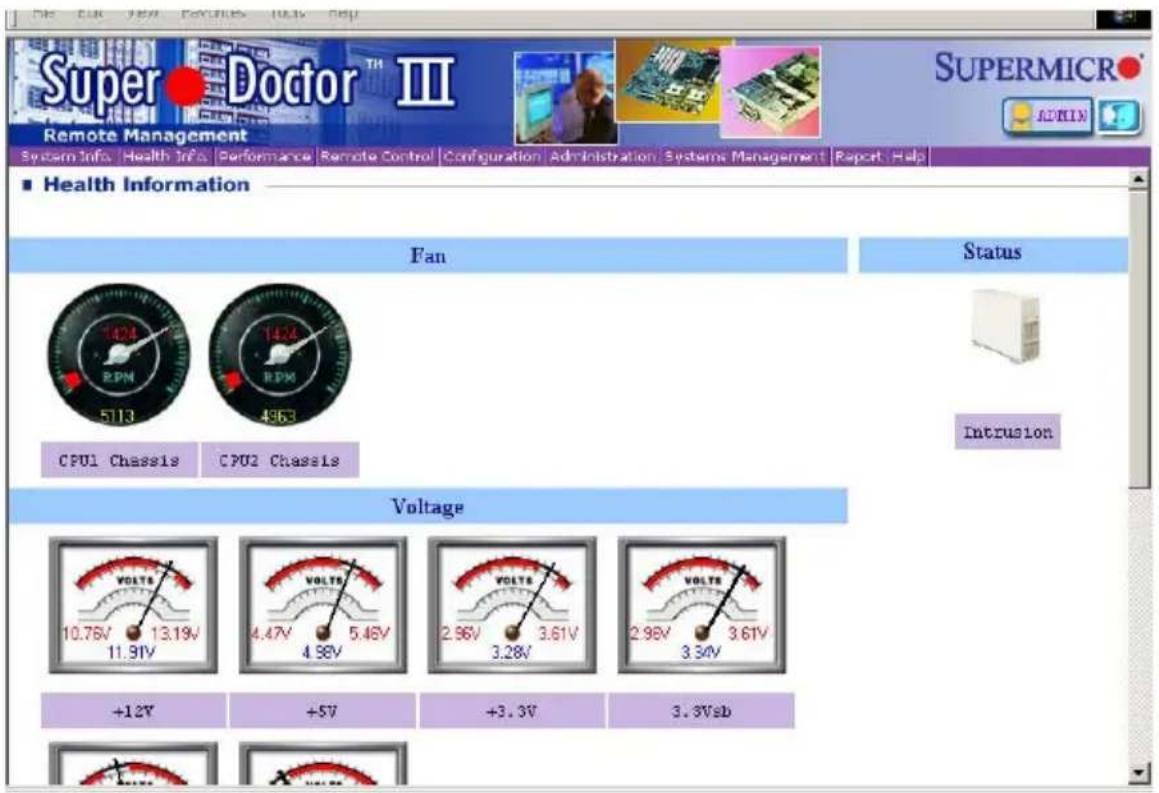Select the +5V label
This screenshot has width=1159, height=793.
(x=322, y=711)
